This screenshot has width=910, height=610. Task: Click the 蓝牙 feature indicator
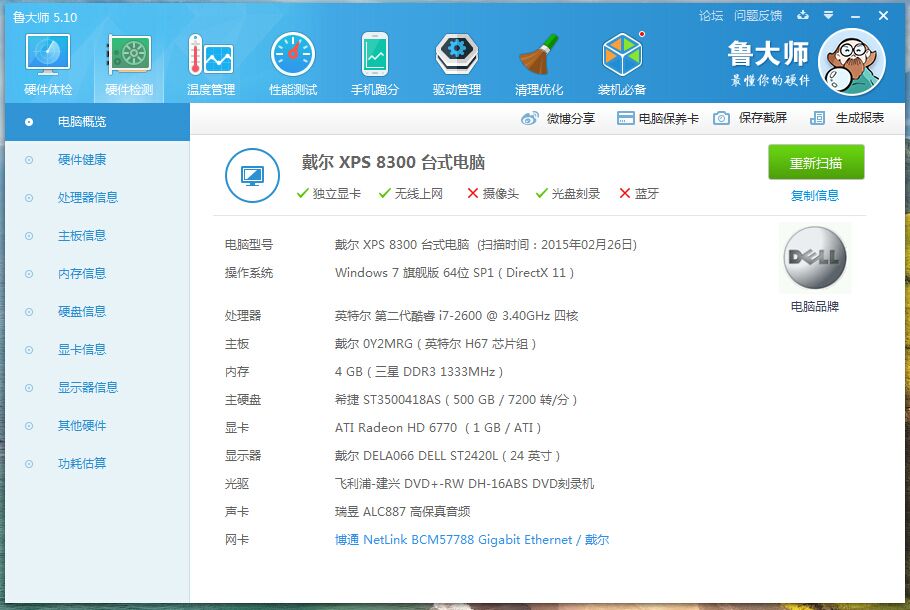click(639, 194)
